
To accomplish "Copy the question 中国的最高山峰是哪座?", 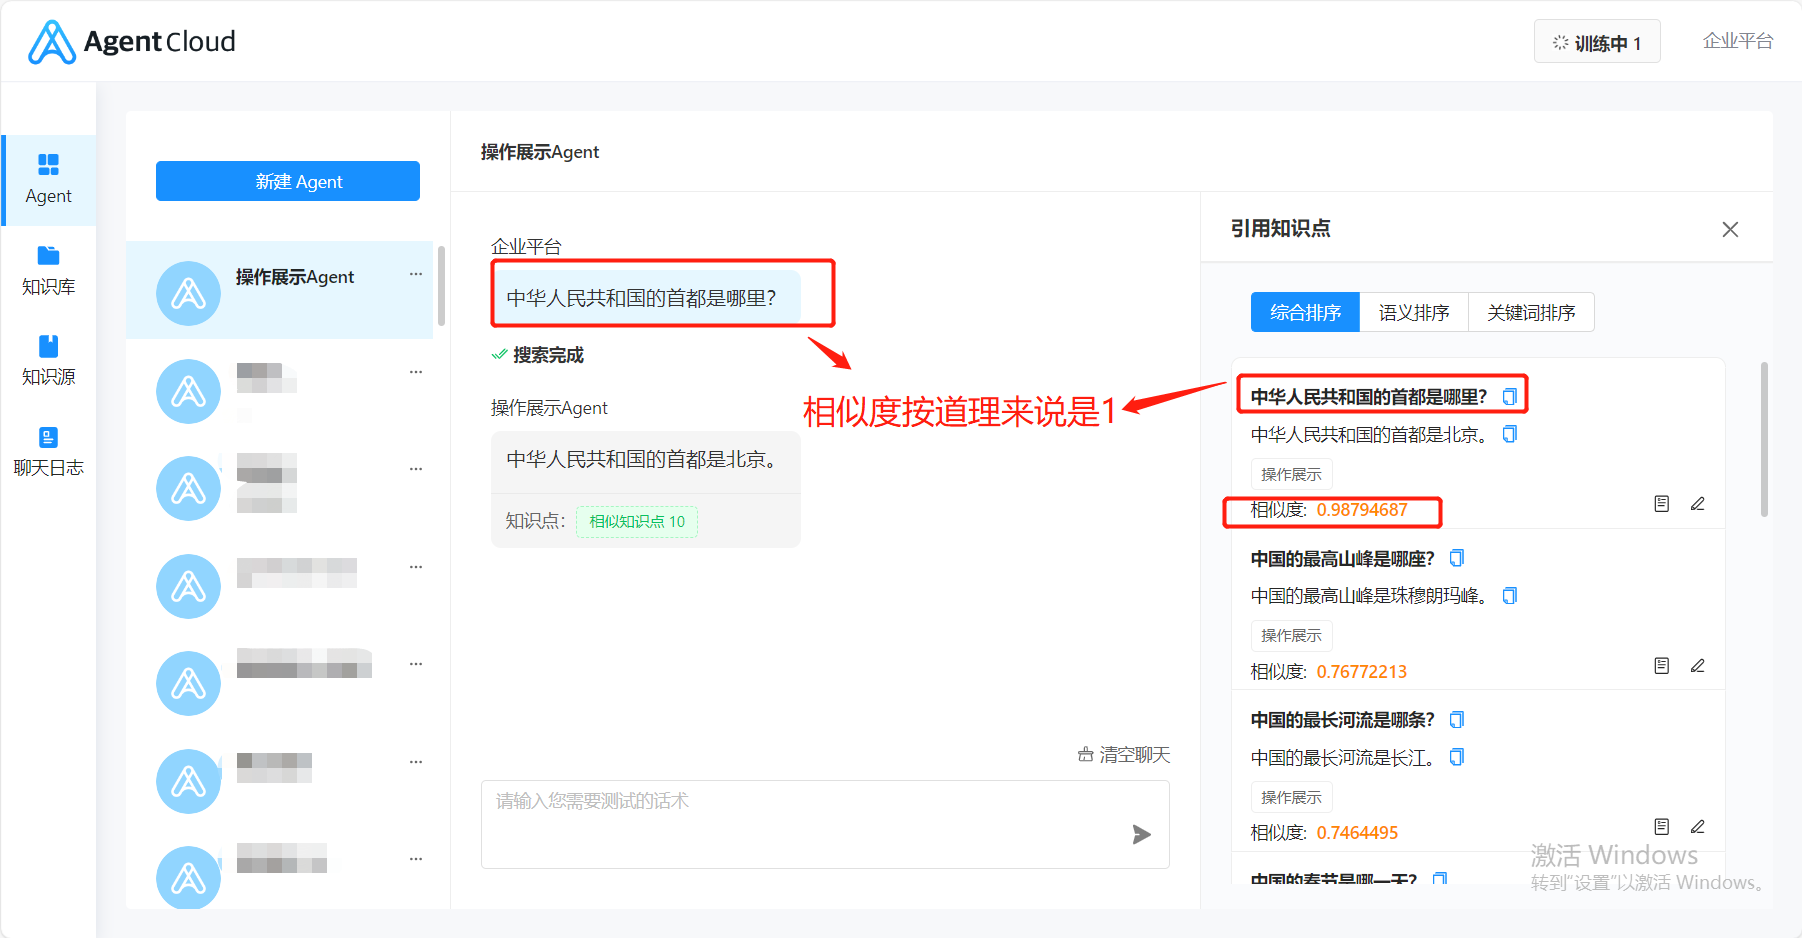I will (1457, 557).
